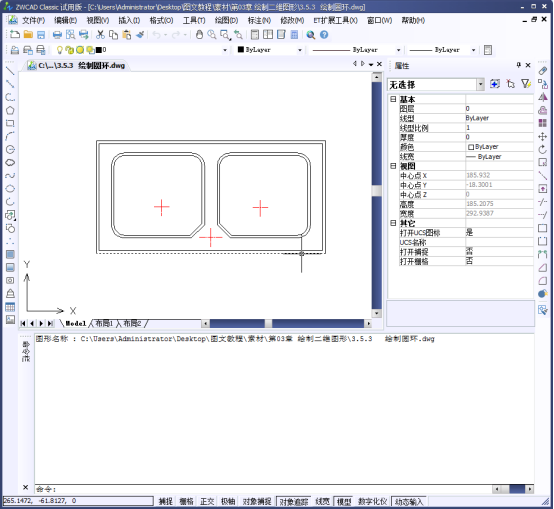Toggle 对象捕捉 object snap in status bar

257,501
